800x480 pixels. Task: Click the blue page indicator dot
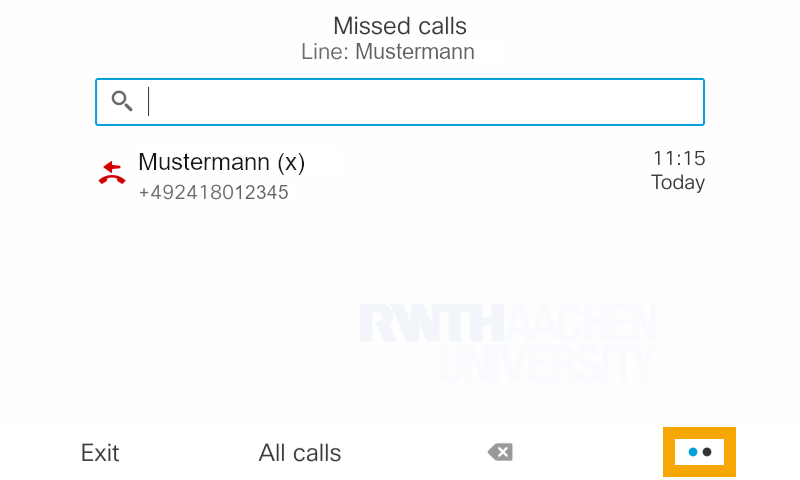point(693,452)
